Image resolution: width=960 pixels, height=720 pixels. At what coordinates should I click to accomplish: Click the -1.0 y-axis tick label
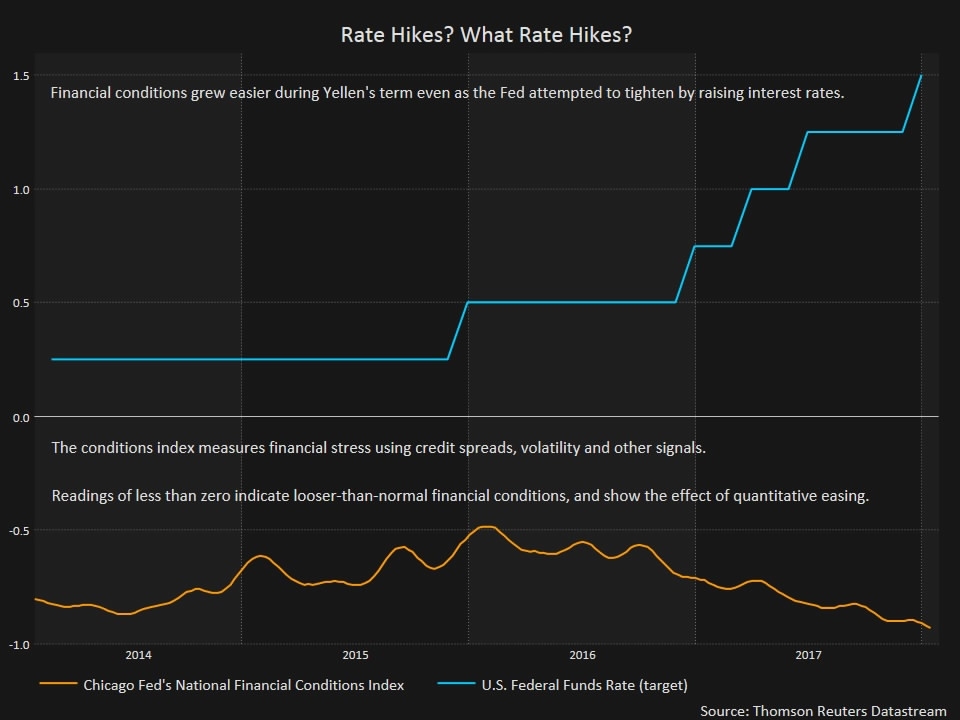[x=18, y=644]
